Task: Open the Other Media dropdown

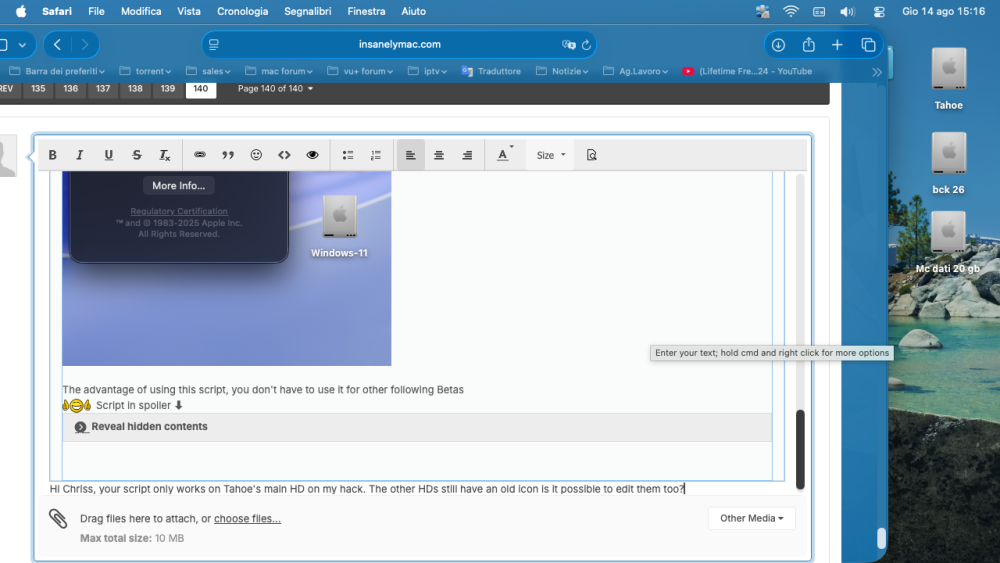Action: [751, 518]
